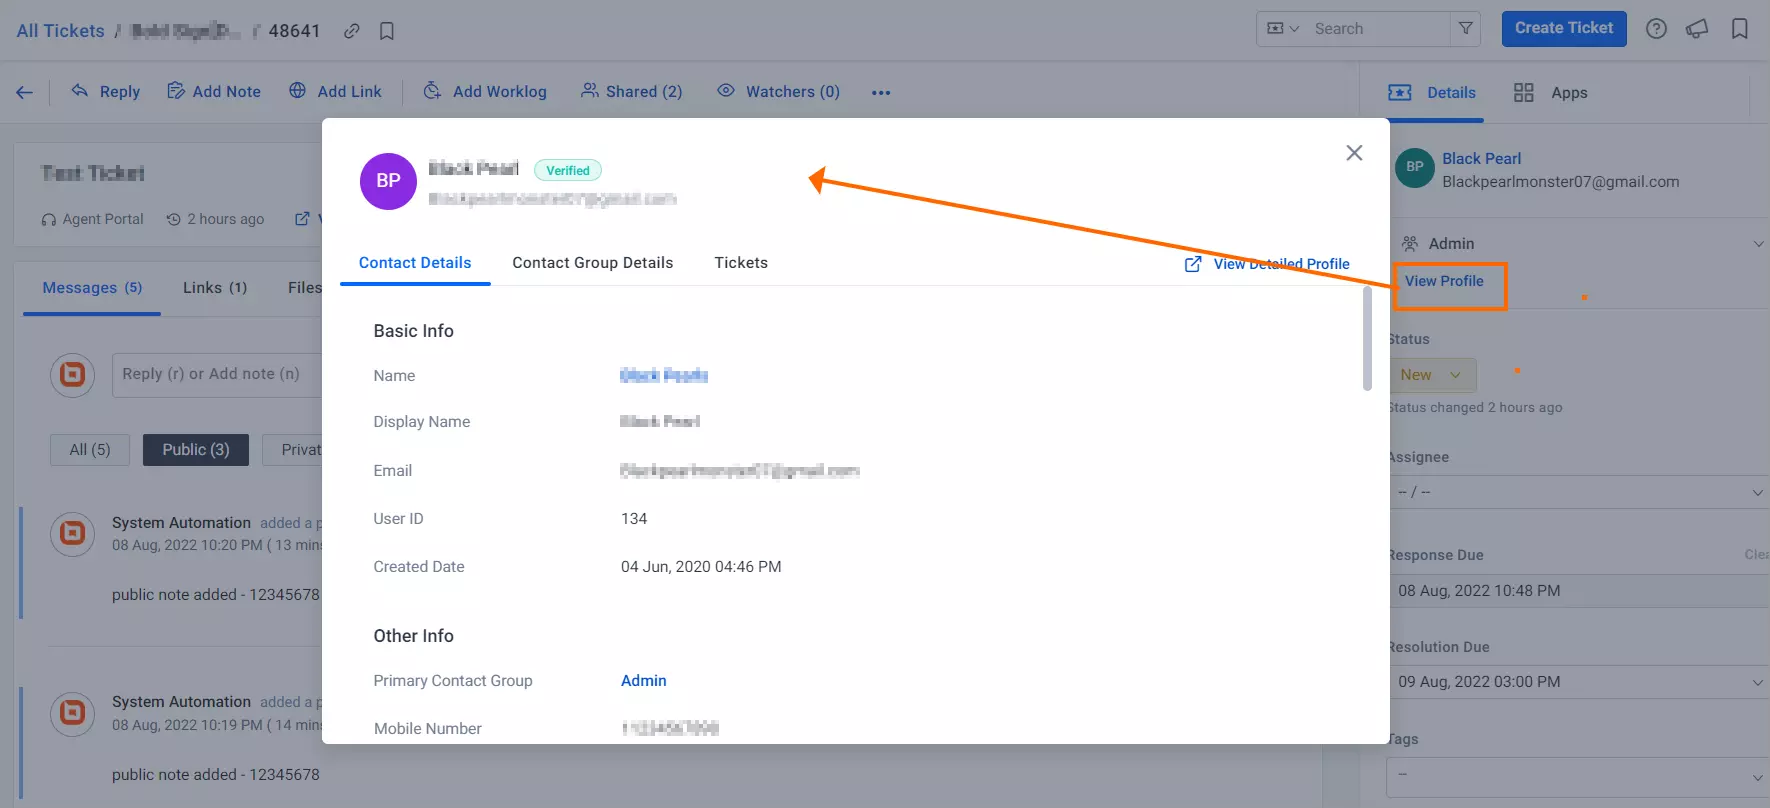The image size is (1770, 808).
Task: Expand the Status New dropdown
Action: tap(1432, 375)
